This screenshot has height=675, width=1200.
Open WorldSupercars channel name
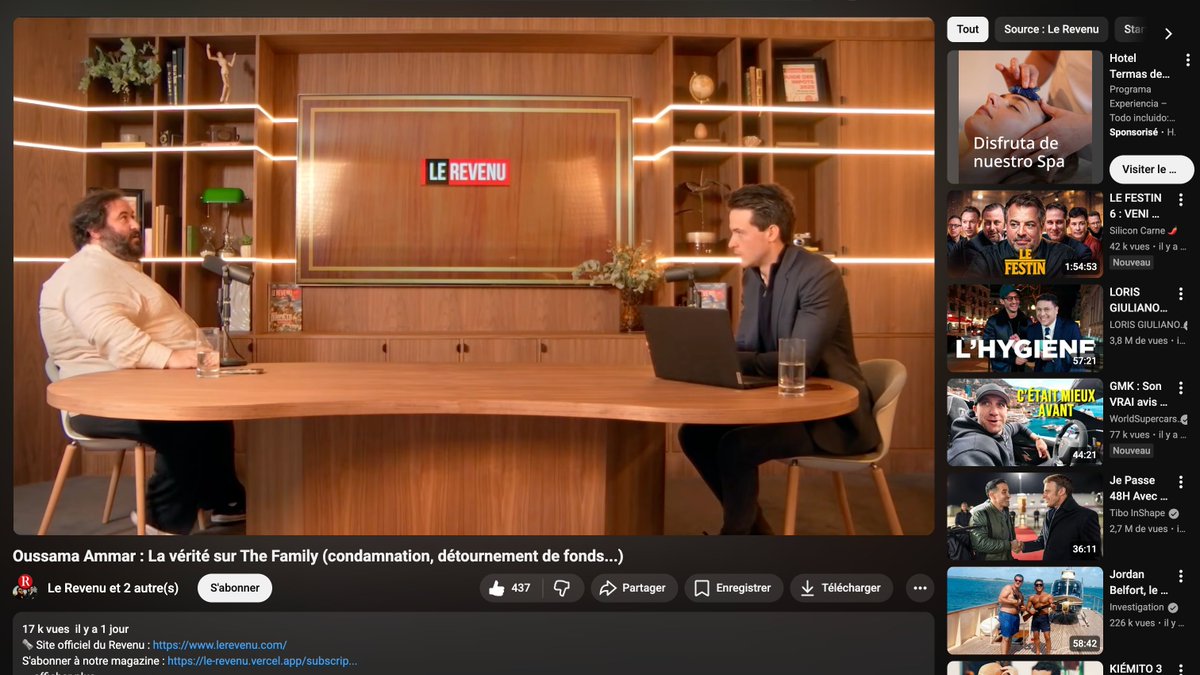(x=1144, y=419)
